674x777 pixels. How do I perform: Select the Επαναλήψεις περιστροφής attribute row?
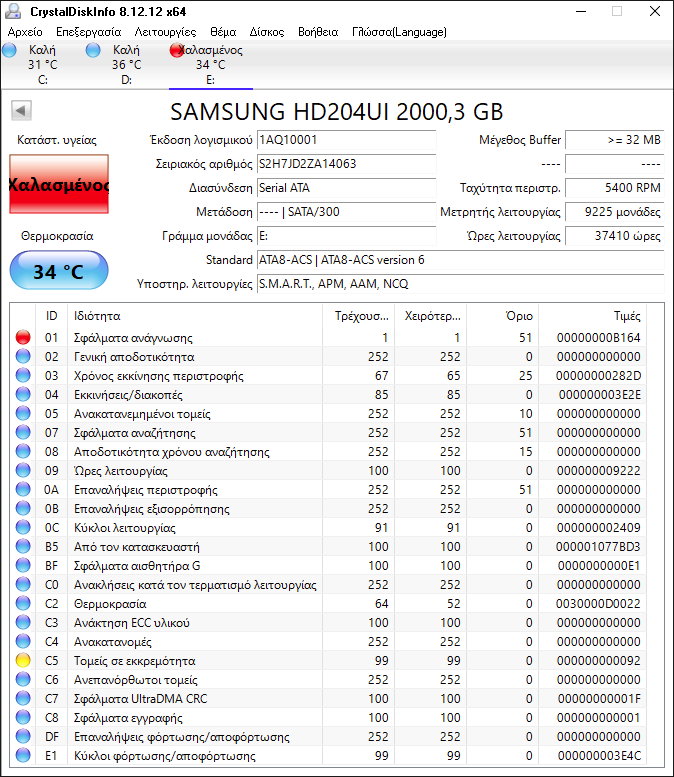click(330, 490)
